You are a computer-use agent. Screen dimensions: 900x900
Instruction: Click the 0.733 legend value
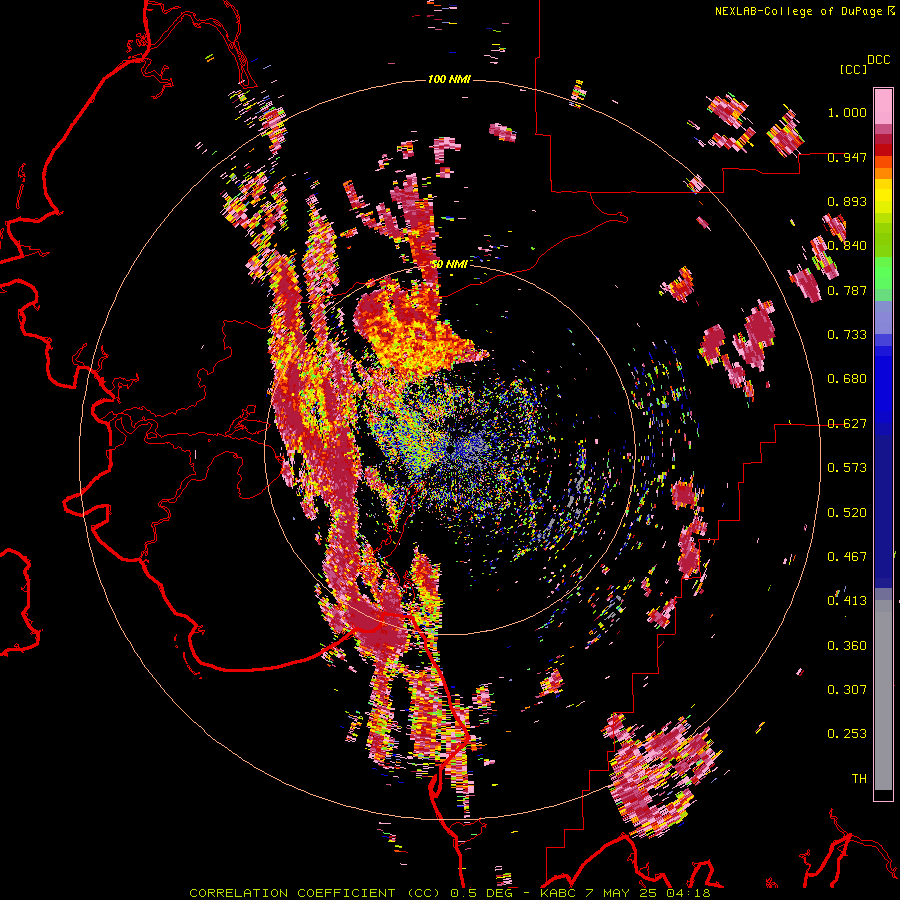(847, 335)
